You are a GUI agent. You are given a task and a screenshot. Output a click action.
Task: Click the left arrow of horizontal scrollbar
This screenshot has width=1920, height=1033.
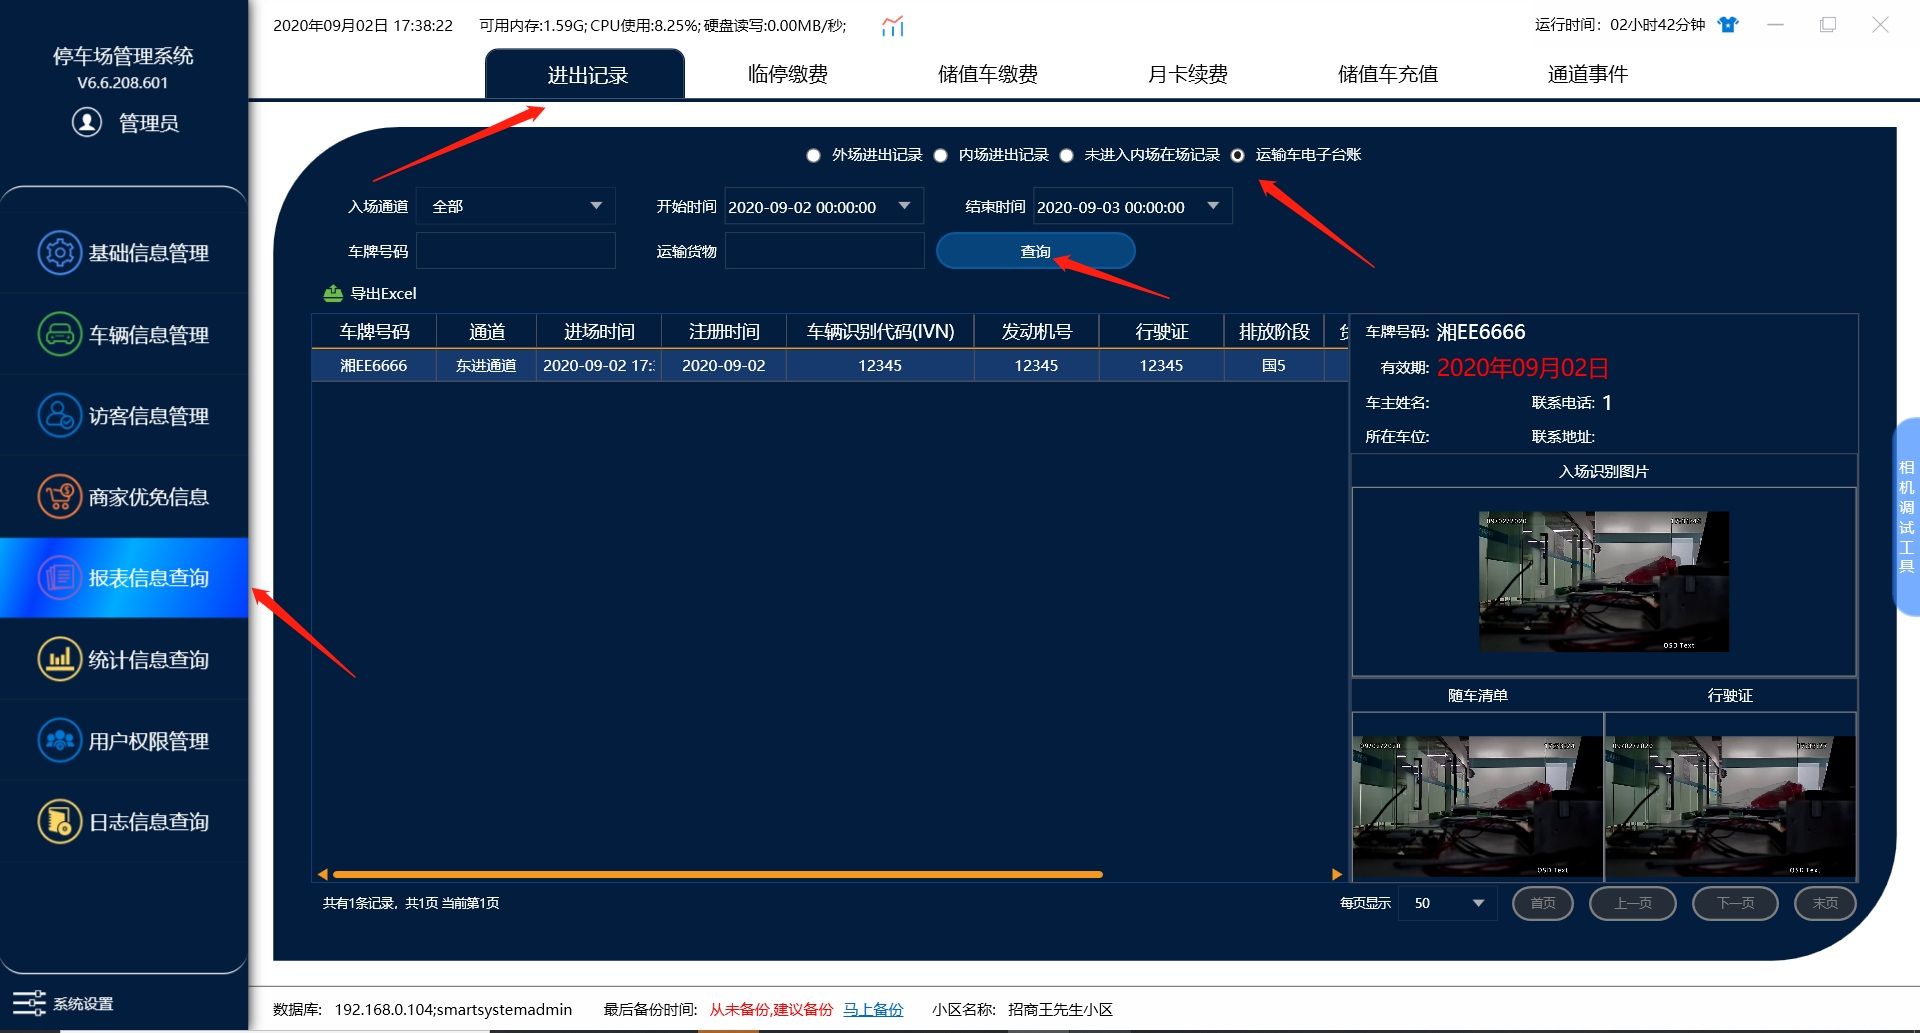(322, 874)
